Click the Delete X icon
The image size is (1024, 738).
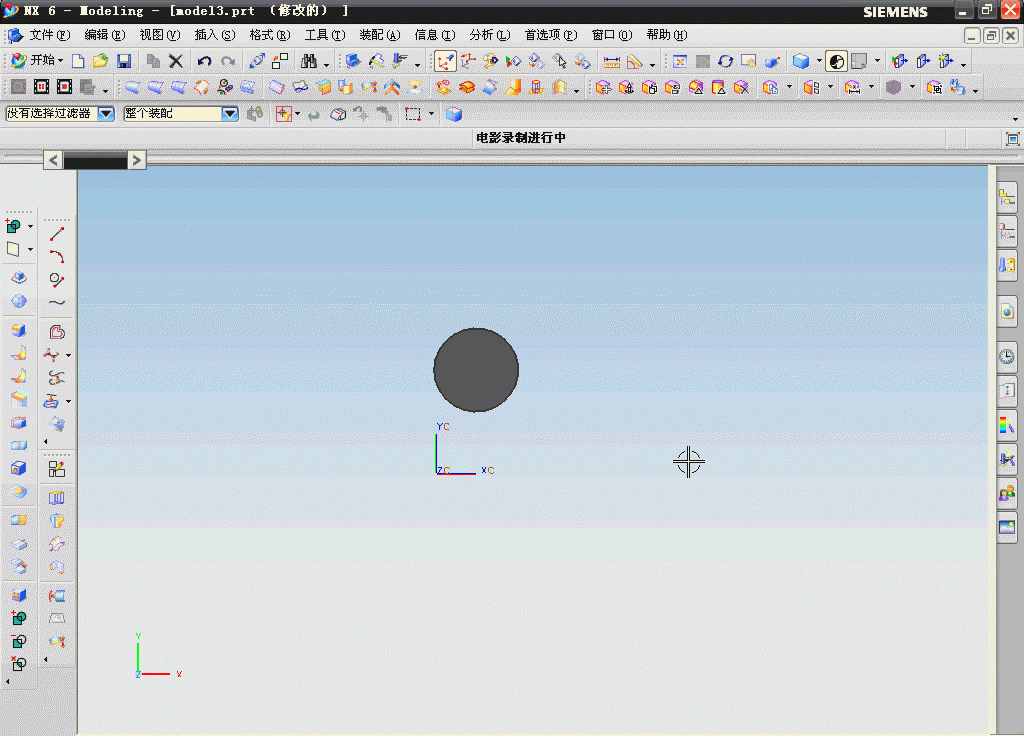point(176,61)
